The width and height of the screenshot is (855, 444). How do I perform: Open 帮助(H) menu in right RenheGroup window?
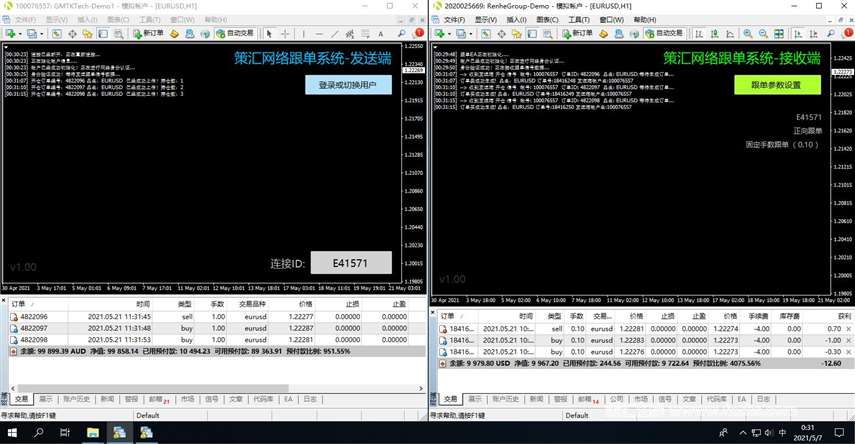645,20
